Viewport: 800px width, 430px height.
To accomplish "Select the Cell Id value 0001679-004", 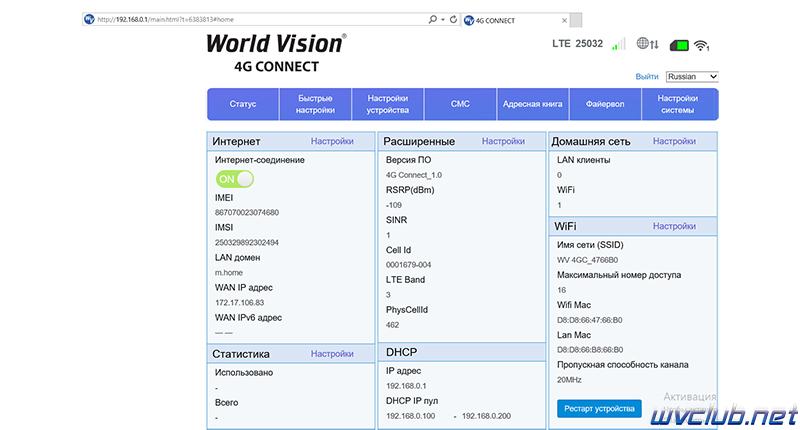I will (408, 265).
